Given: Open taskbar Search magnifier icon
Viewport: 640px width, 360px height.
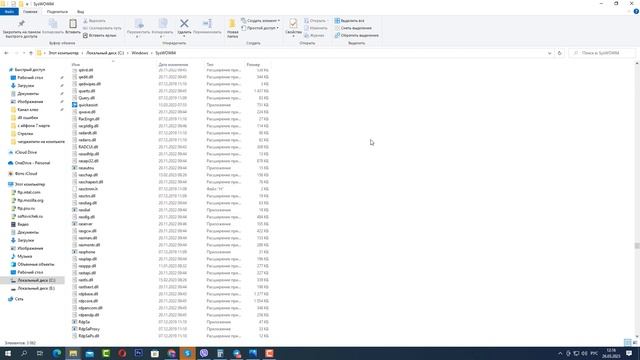Looking at the screenshot, I should tap(24, 353).
